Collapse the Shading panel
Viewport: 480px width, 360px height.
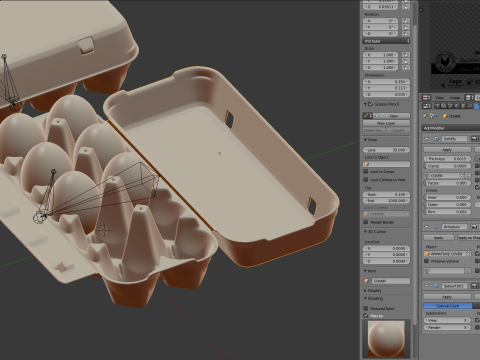click(x=365, y=298)
